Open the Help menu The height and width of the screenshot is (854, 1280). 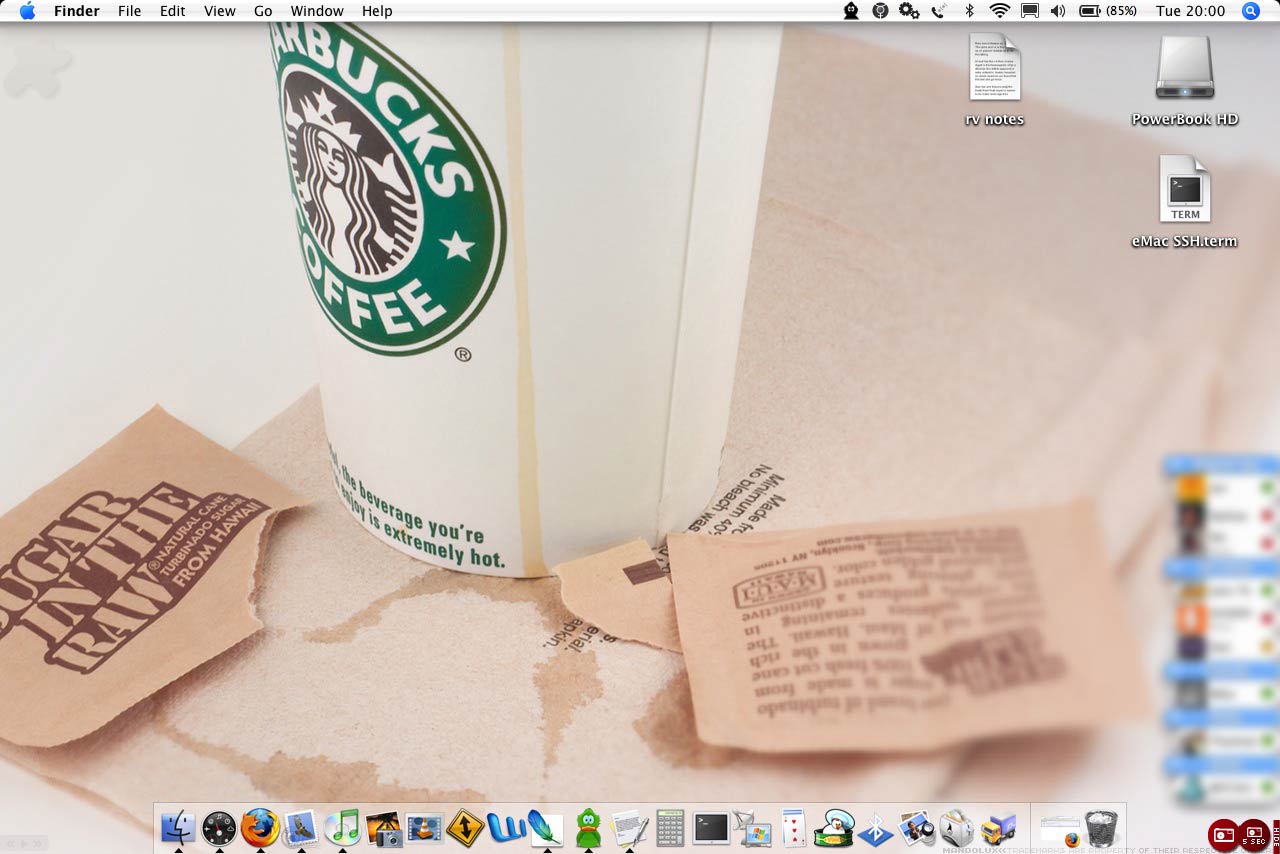coord(377,11)
